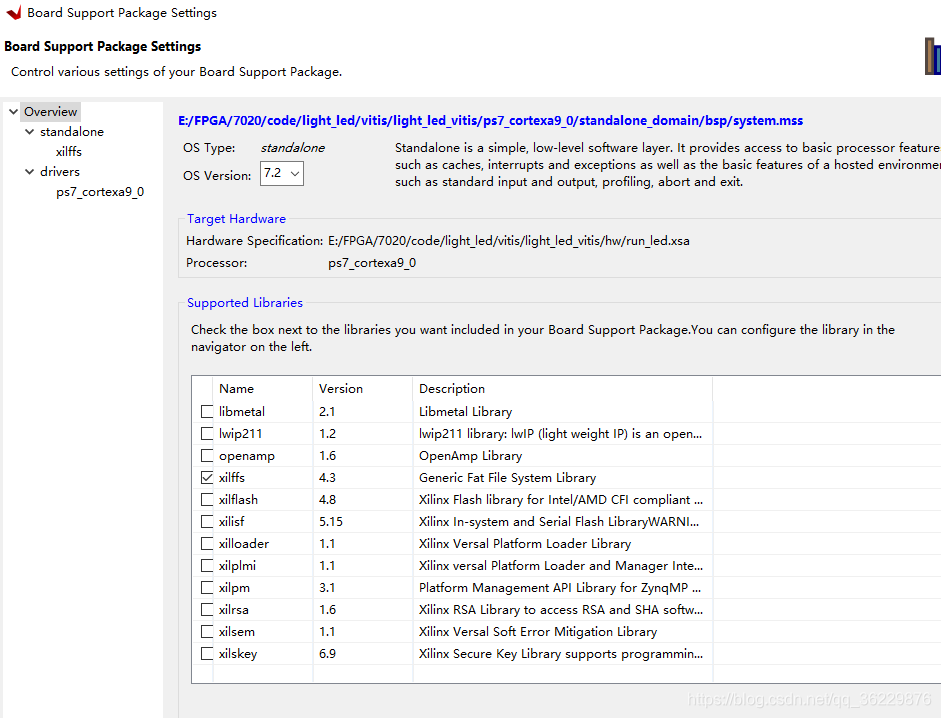Click the 'Libmetal Library' description cell

465,412
